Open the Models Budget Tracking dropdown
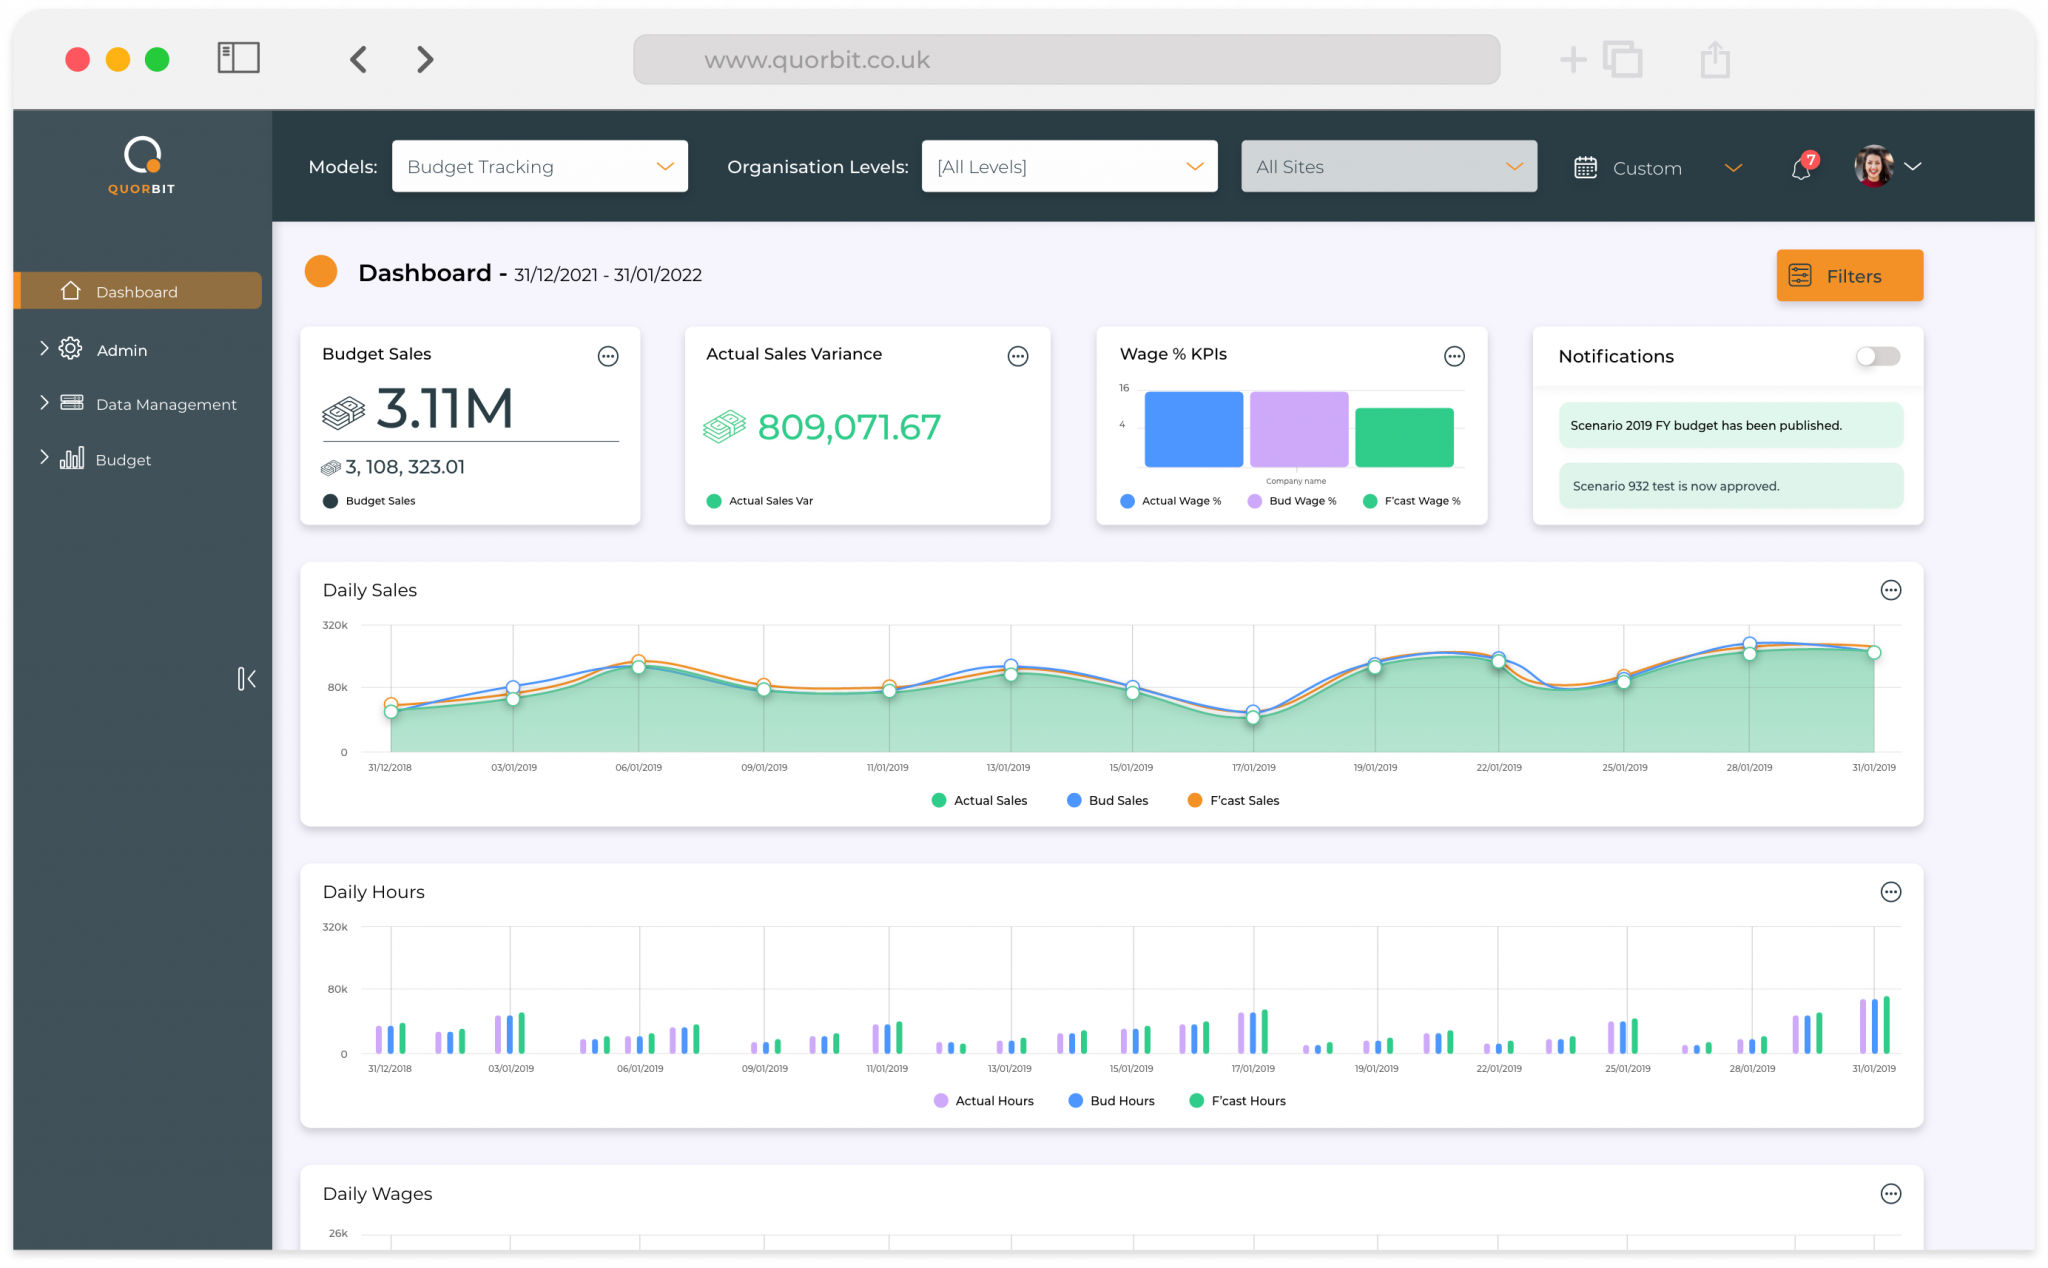Viewport: 2048px width, 1268px height. tap(540, 166)
